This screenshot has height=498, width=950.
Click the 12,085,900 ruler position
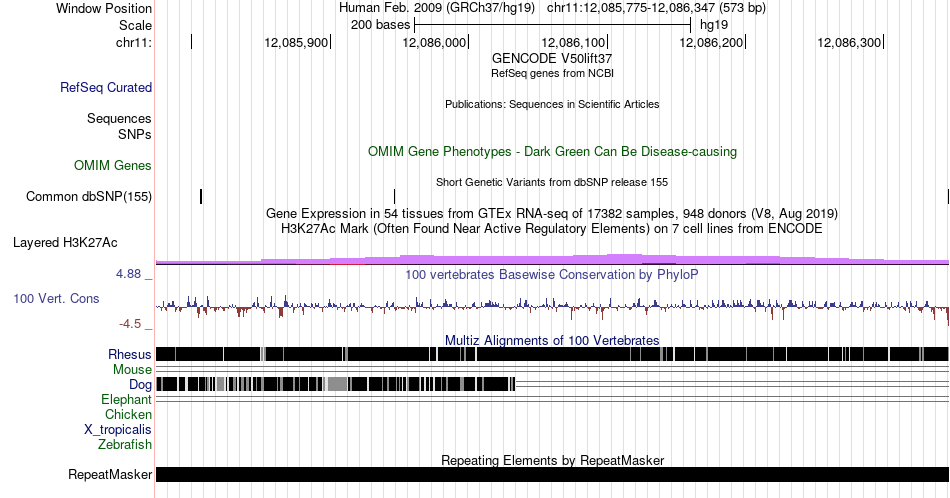296,42
